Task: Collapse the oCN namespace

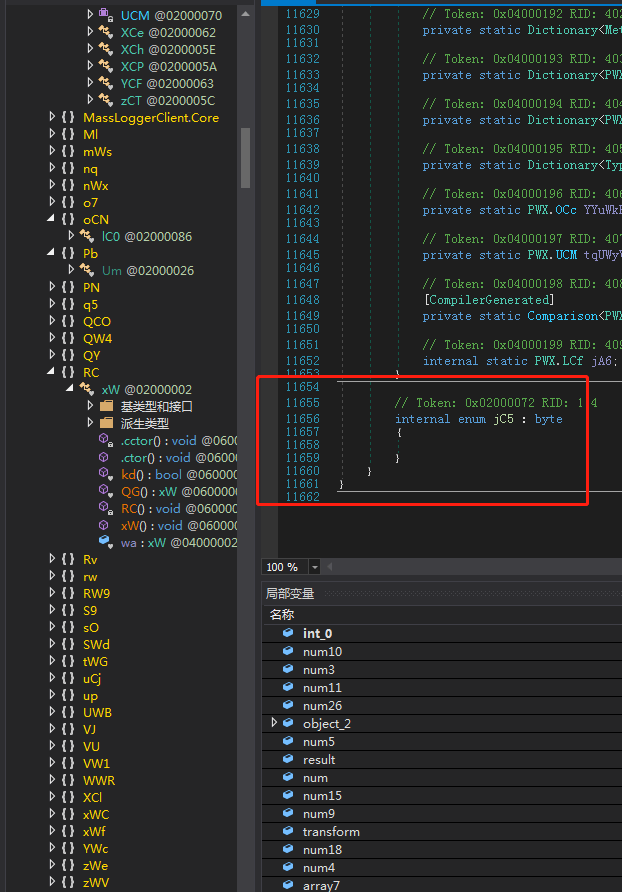Action: [51, 219]
